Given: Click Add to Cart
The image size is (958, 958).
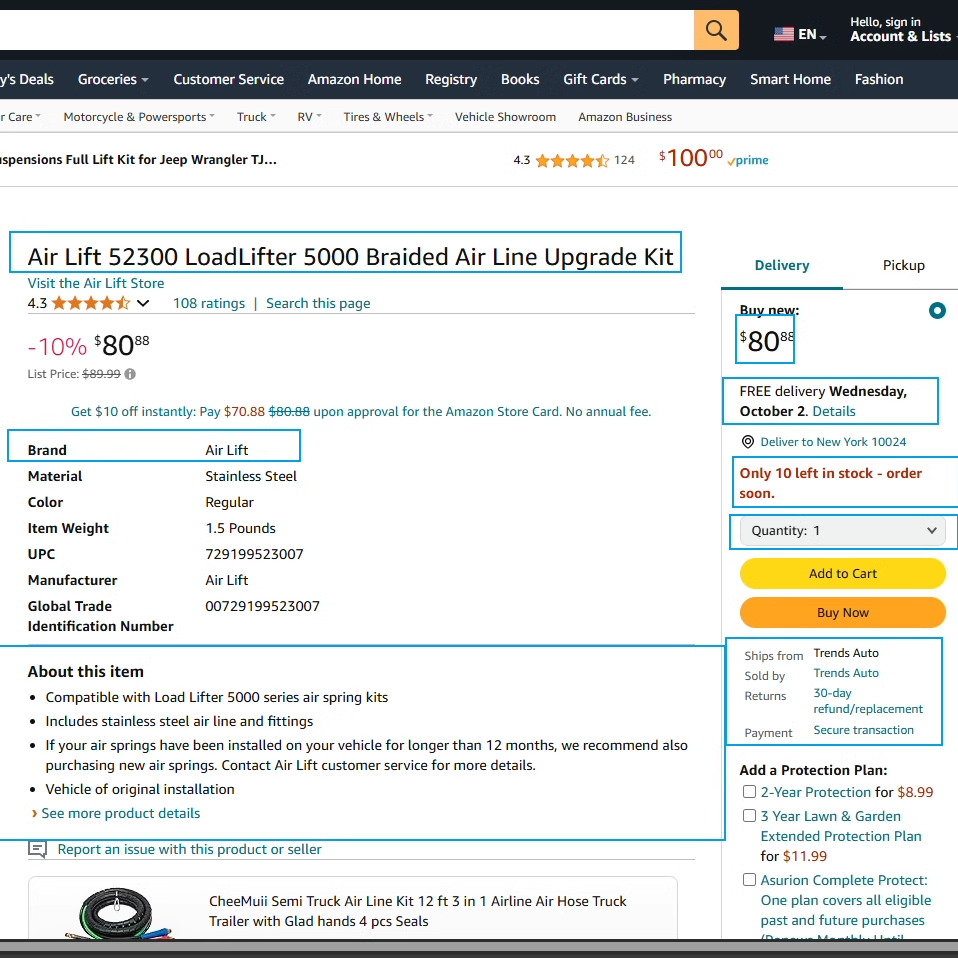Looking at the screenshot, I should [843, 574].
